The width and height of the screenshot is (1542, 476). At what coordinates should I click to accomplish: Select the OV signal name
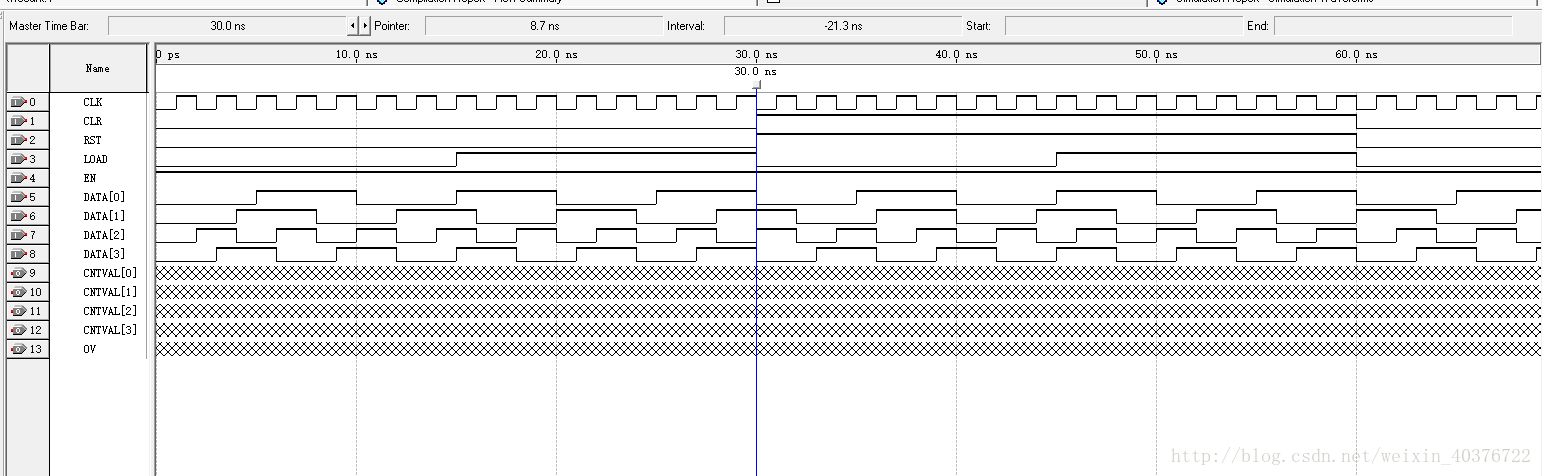[90, 349]
